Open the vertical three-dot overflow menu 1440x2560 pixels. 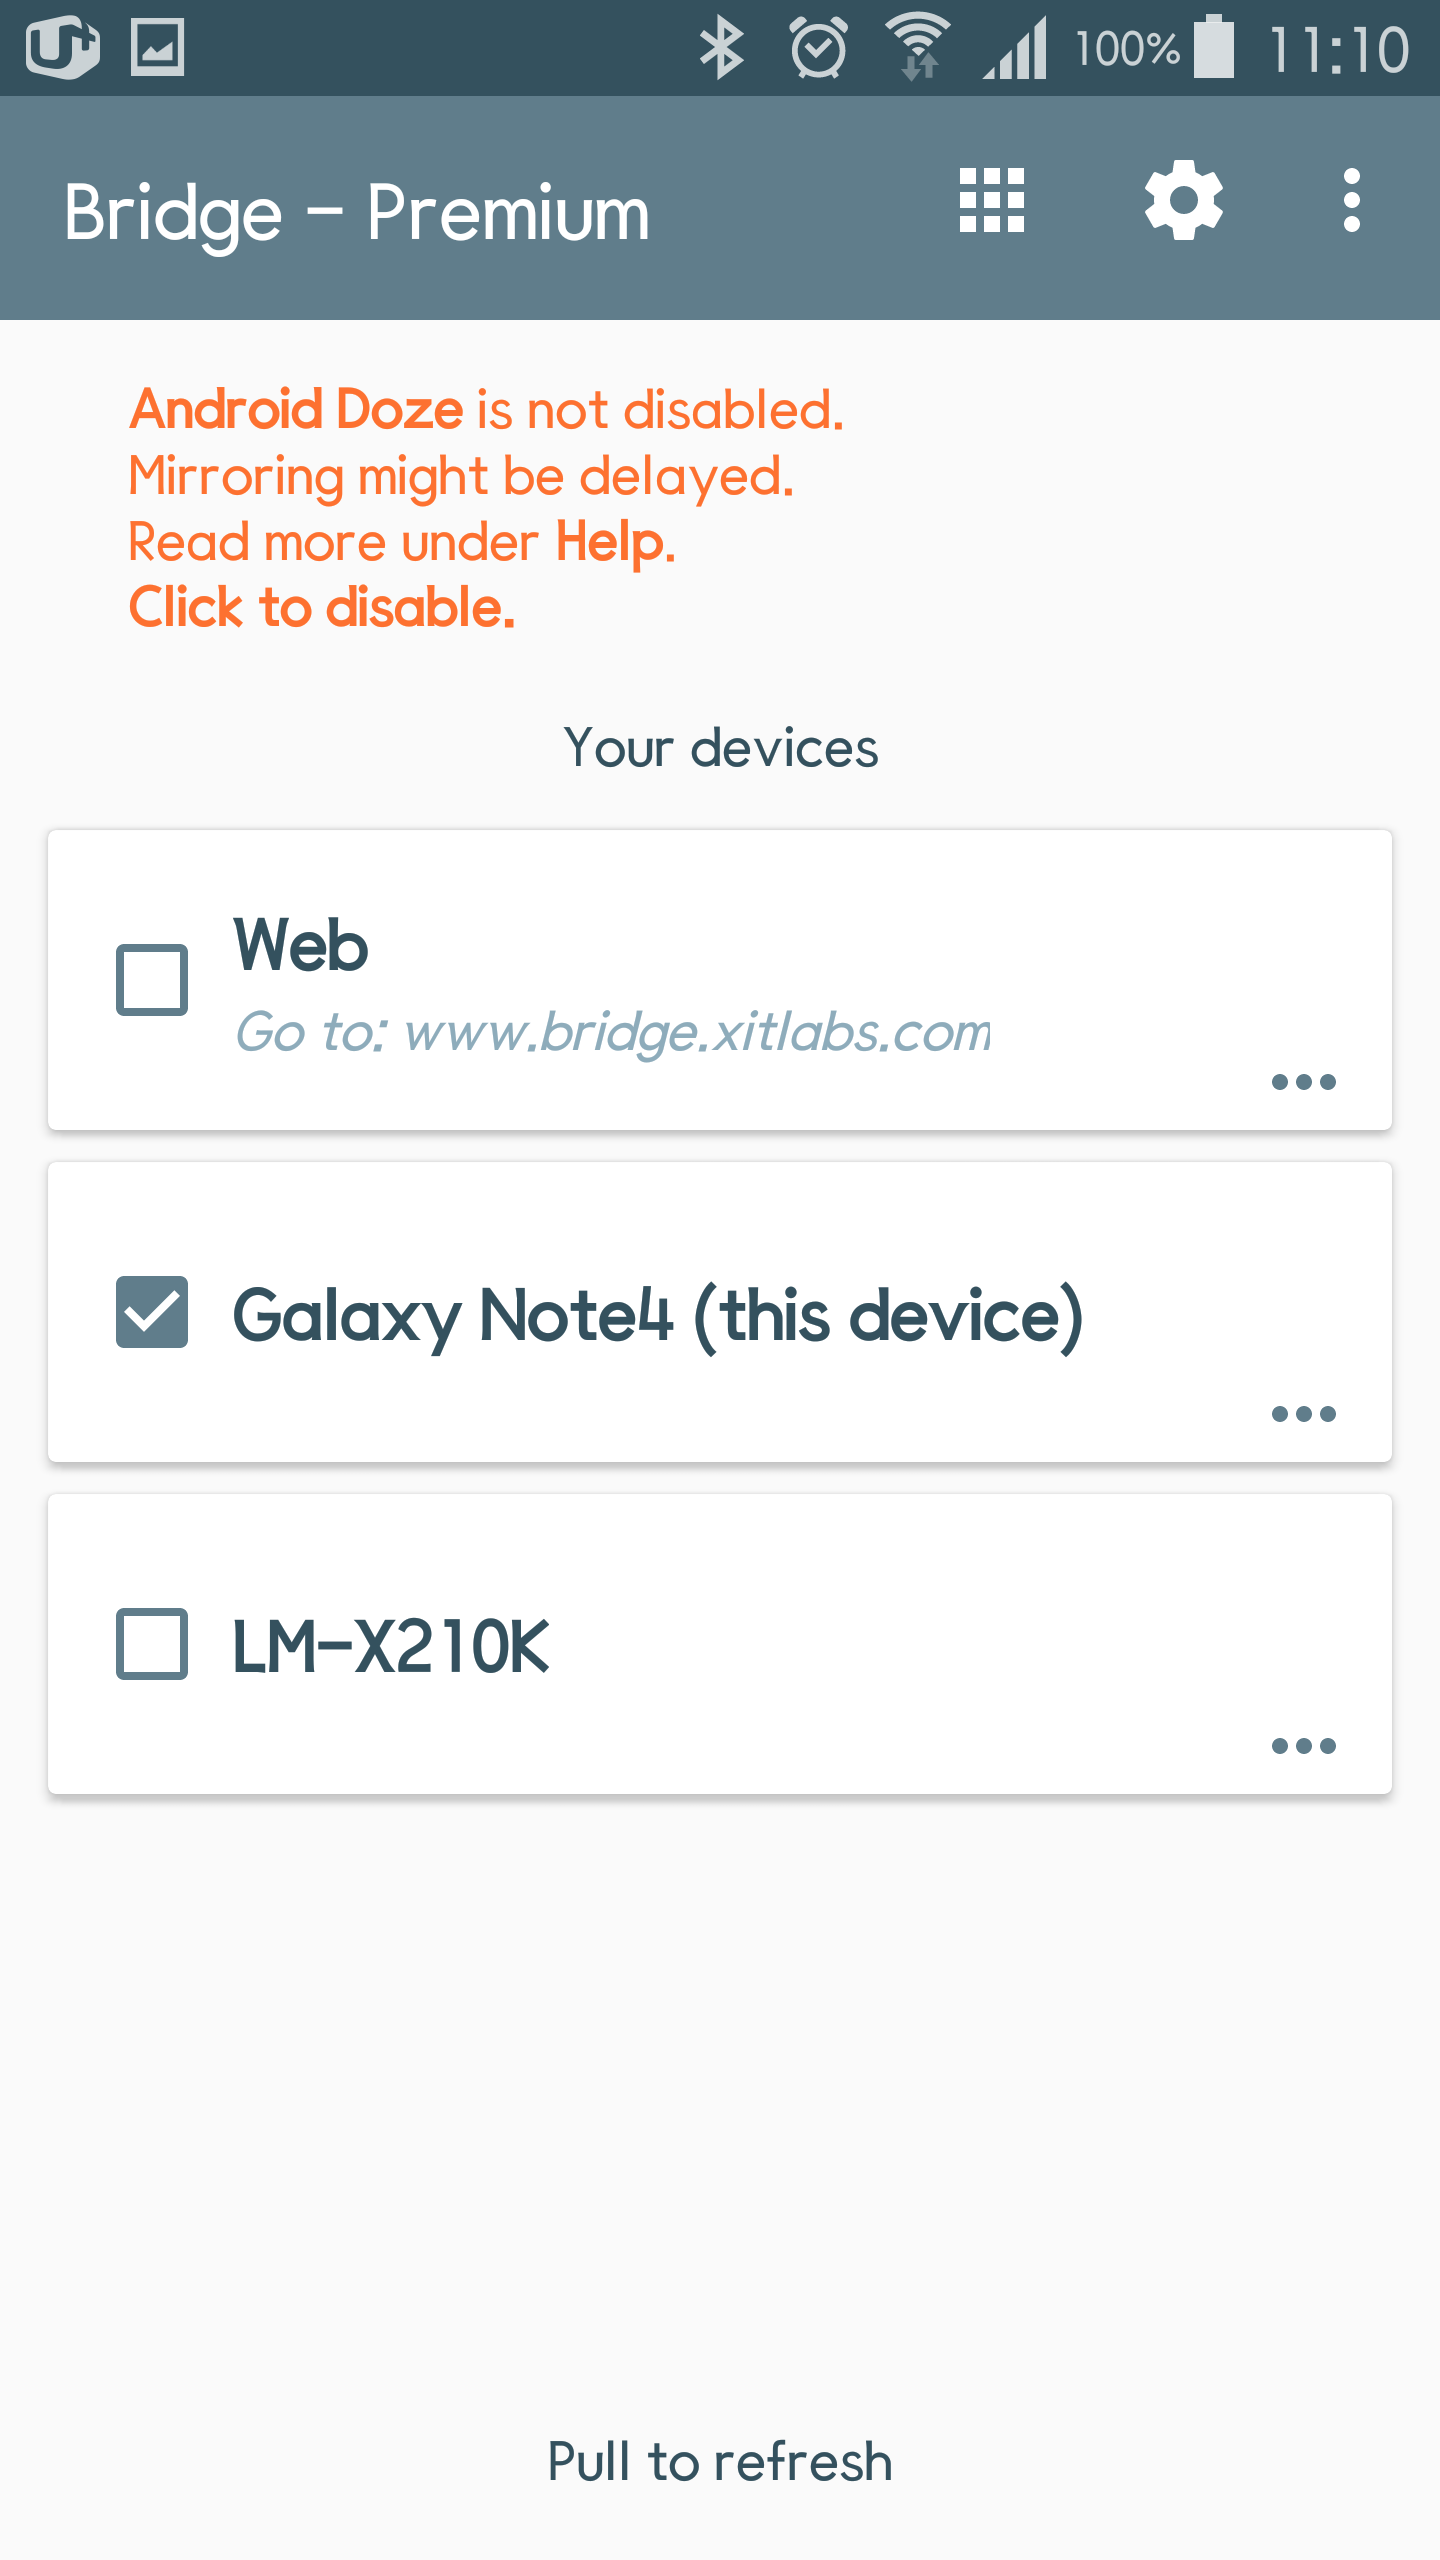[x=1351, y=200]
